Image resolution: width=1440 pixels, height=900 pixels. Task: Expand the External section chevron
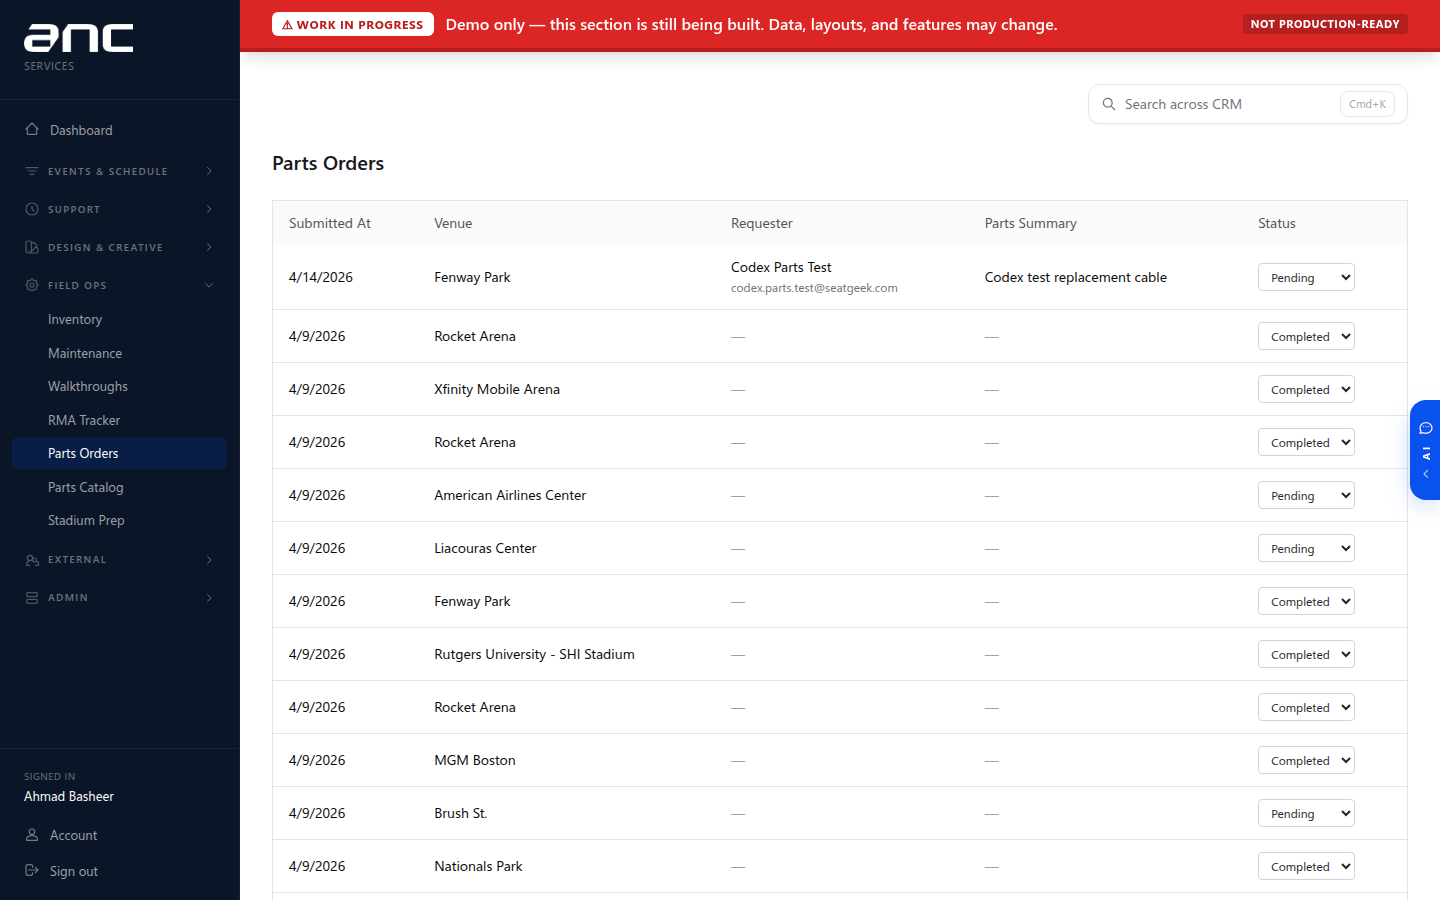tap(209, 560)
